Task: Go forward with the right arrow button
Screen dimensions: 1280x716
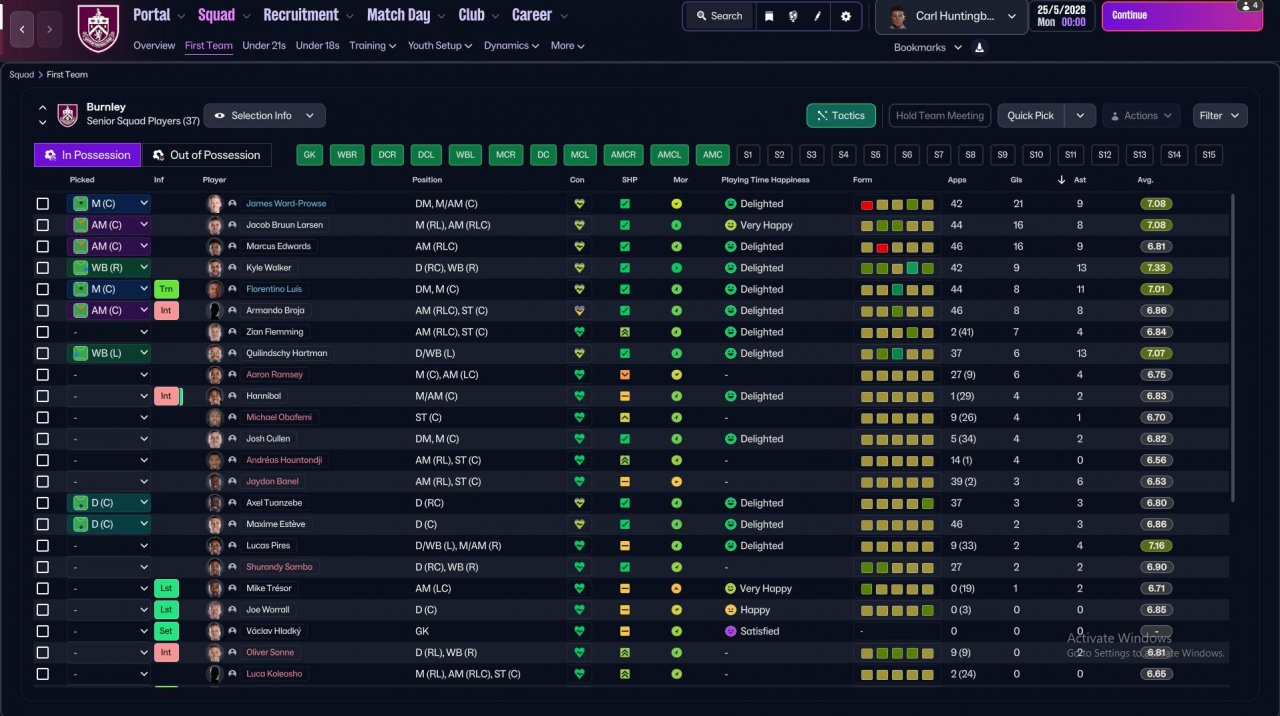Action: coord(50,29)
